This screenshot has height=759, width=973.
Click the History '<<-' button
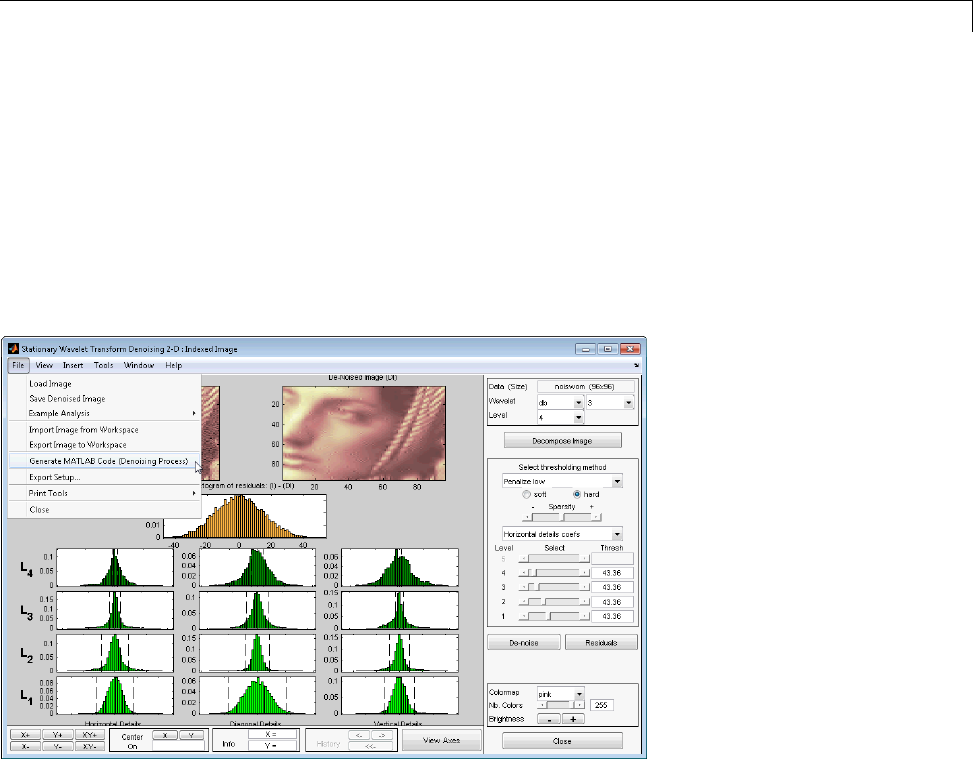(x=371, y=747)
